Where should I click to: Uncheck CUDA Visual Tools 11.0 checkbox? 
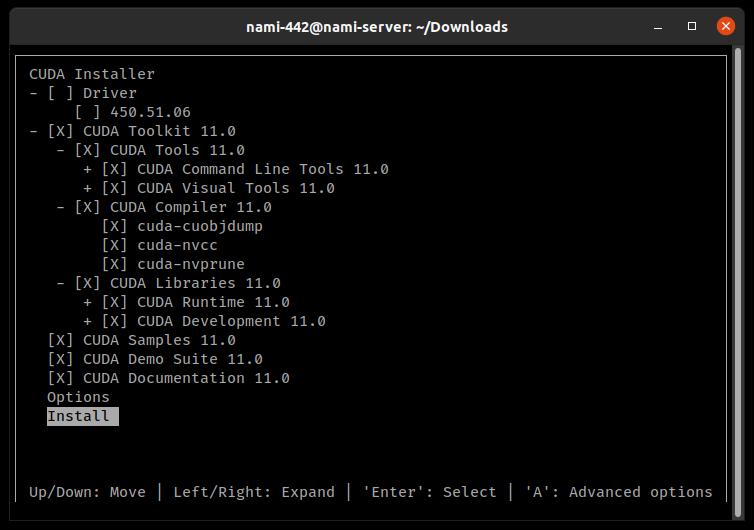(x=114, y=188)
